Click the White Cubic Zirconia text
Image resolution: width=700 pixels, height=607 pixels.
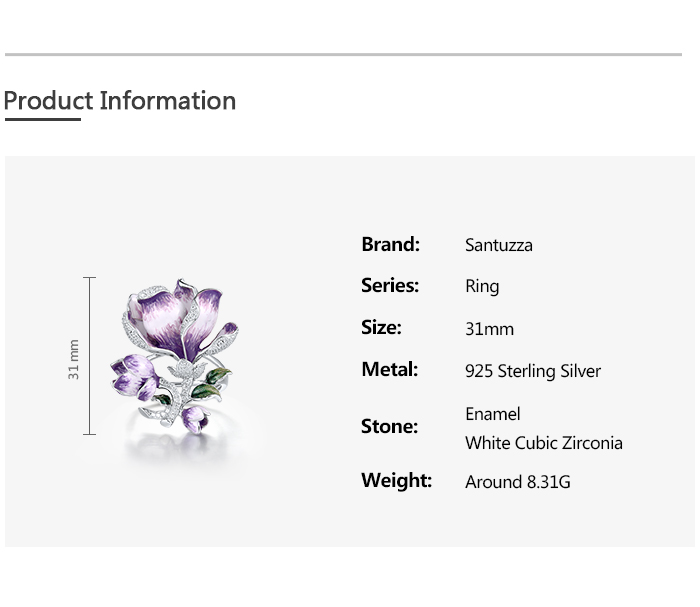(x=544, y=443)
